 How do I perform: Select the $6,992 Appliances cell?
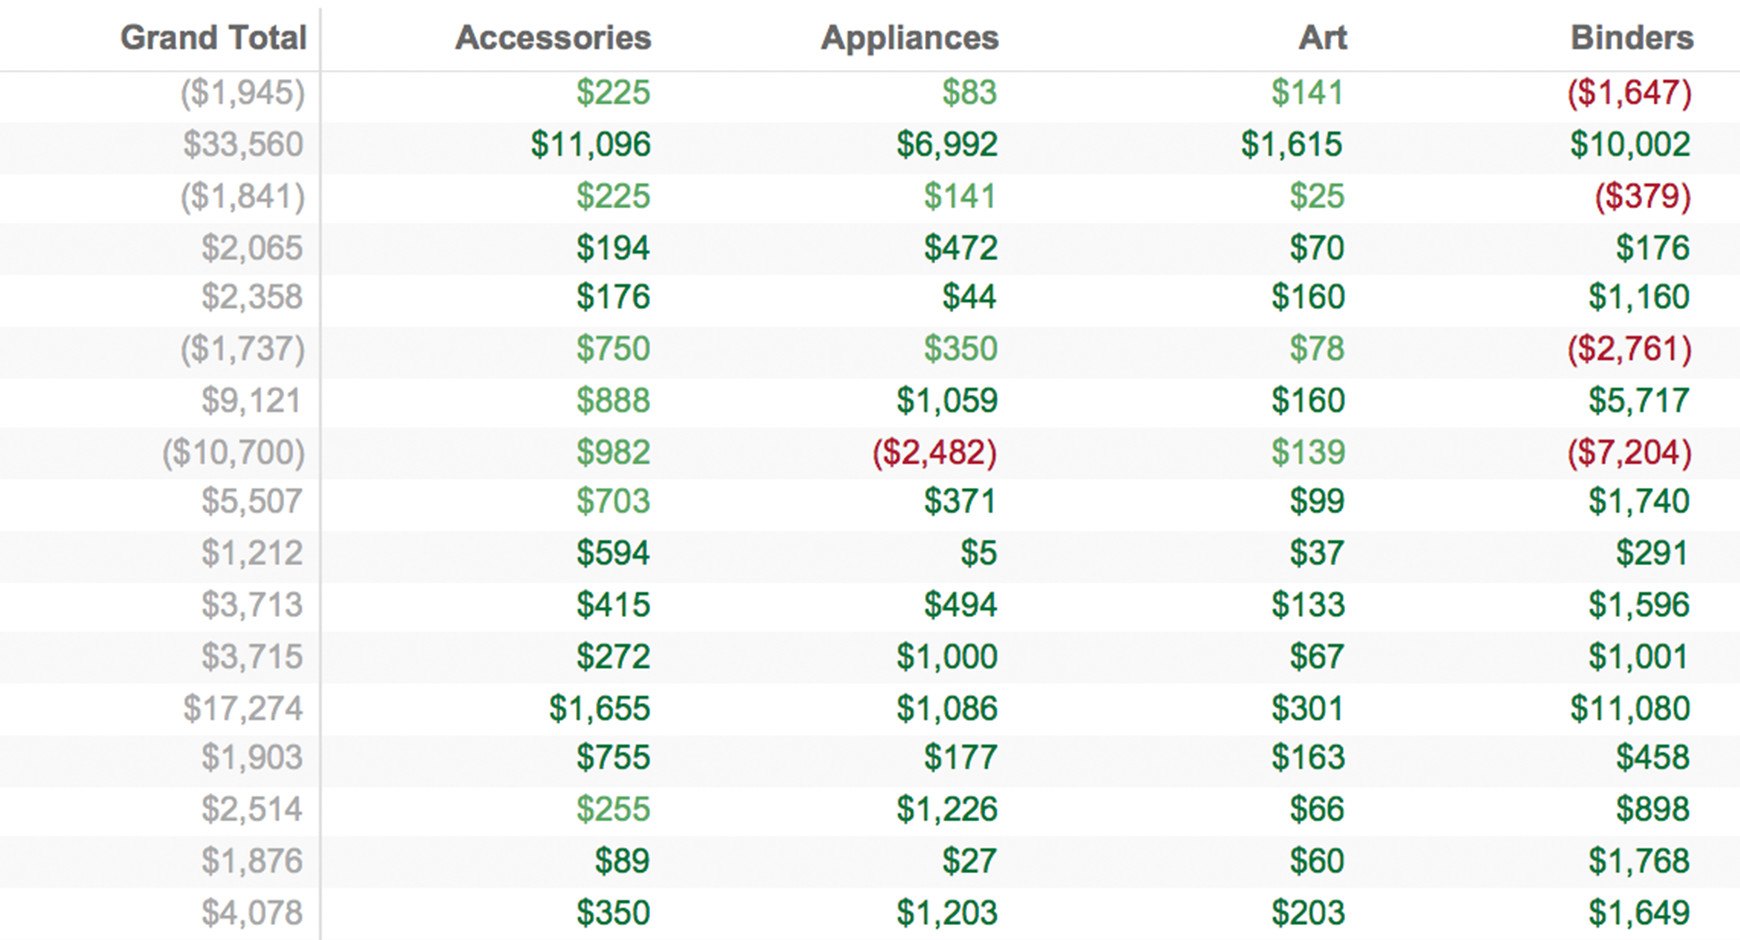(x=946, y=145)
